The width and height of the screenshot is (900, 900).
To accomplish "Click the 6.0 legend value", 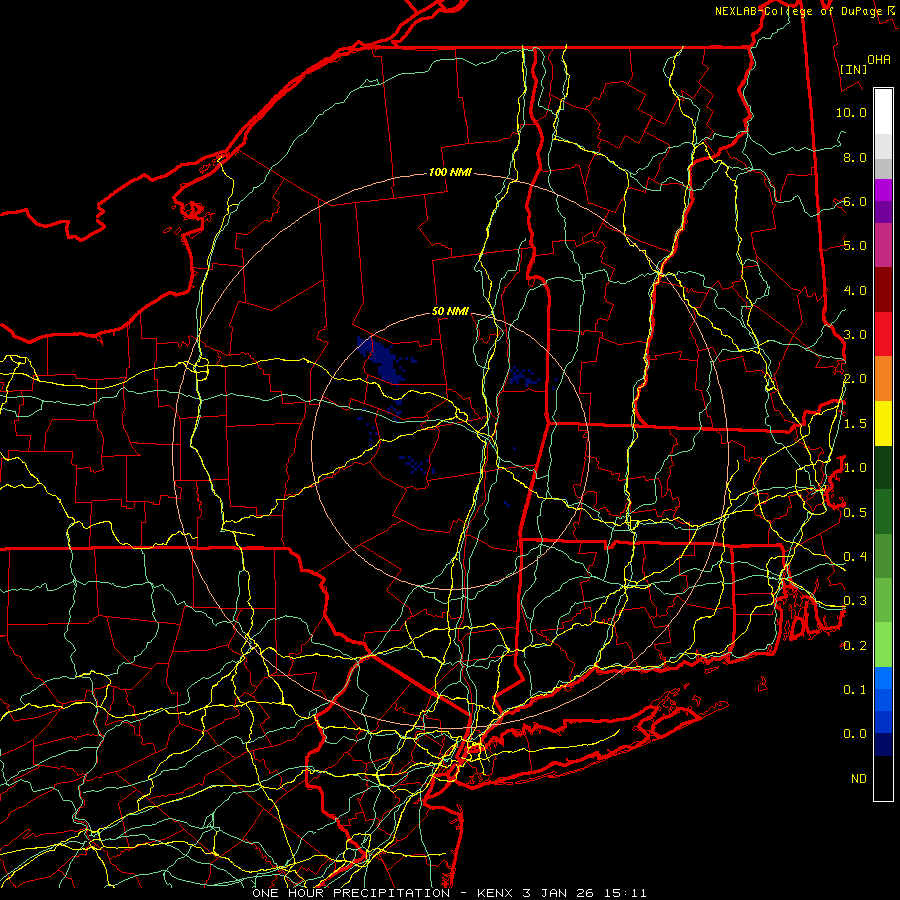I will 855,201.
